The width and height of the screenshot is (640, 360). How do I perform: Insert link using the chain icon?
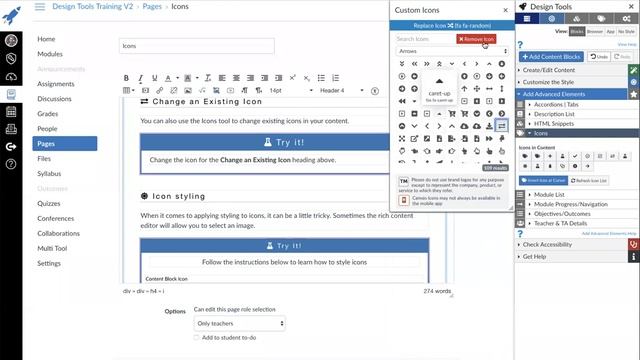160,90
